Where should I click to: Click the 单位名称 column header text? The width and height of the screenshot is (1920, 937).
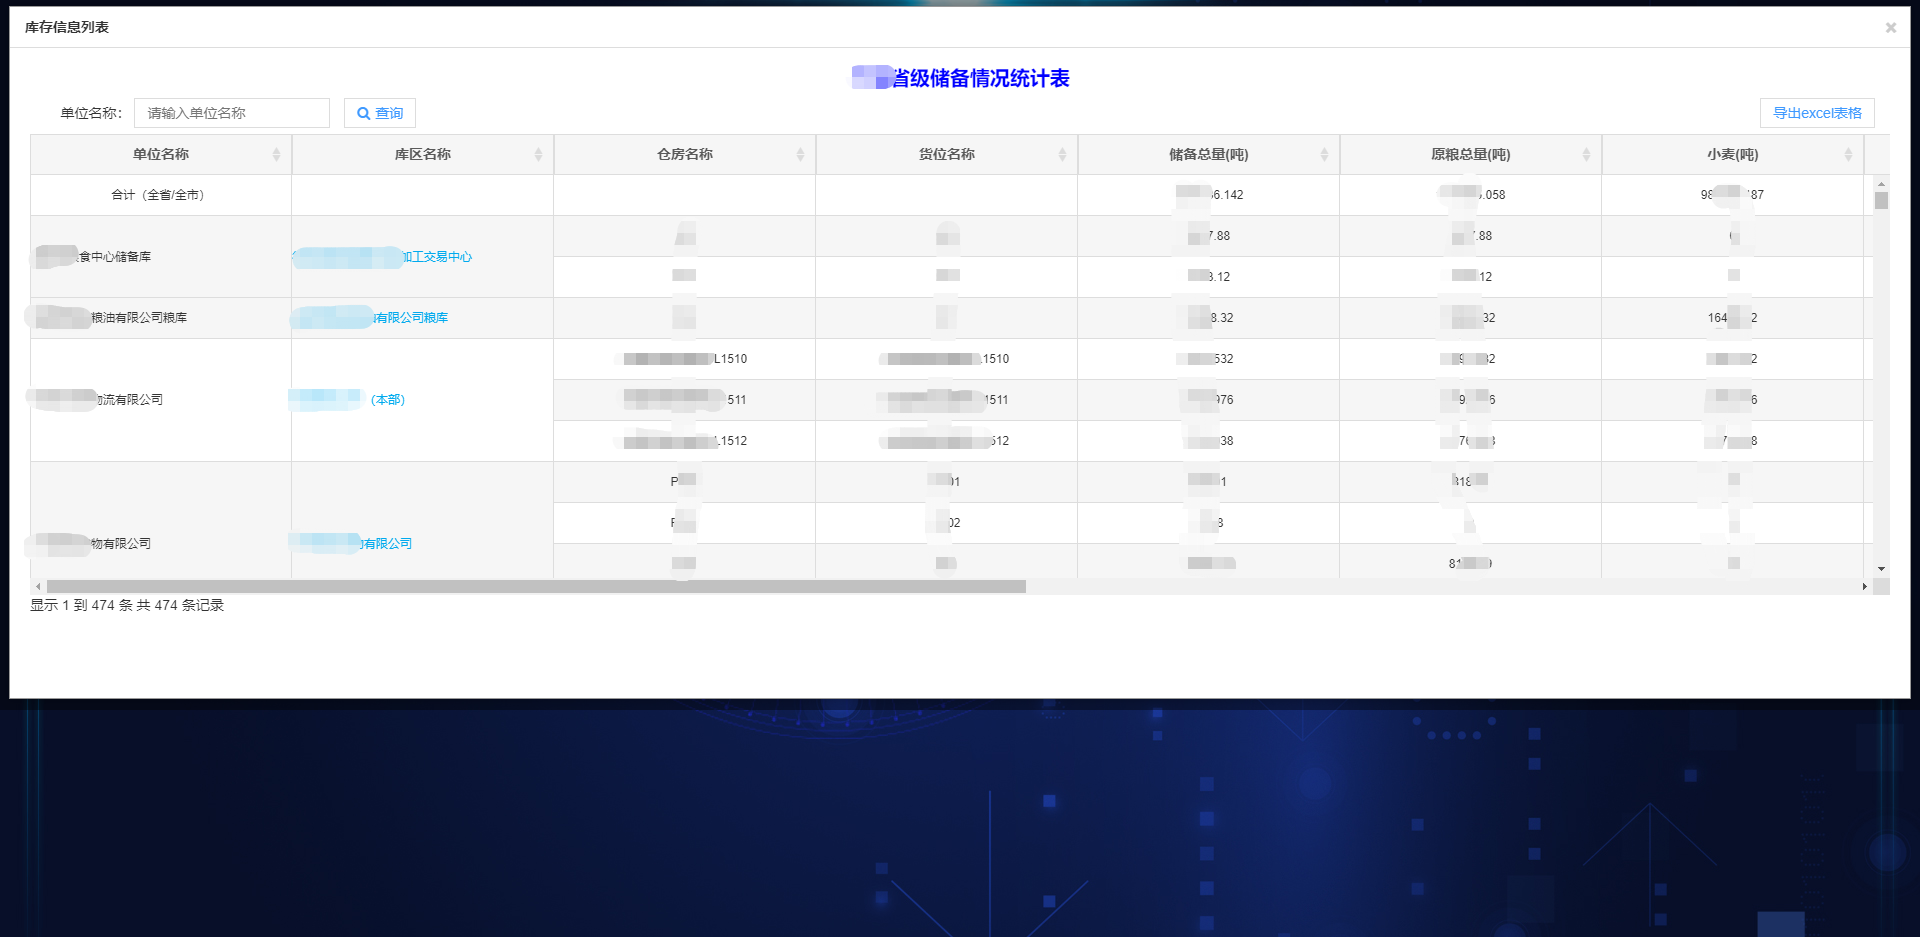pos(161,154)
